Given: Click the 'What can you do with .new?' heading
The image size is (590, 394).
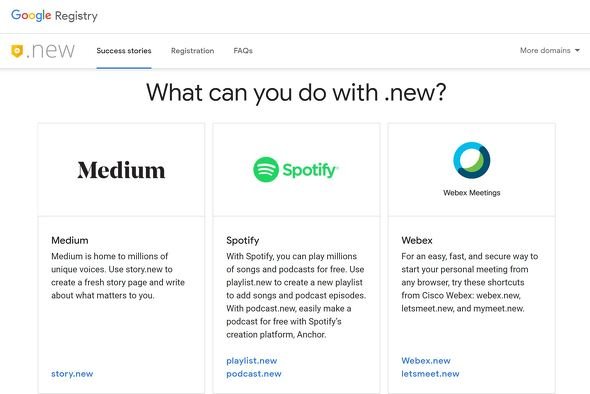Looking at the screenshot, I should [296, 92].
